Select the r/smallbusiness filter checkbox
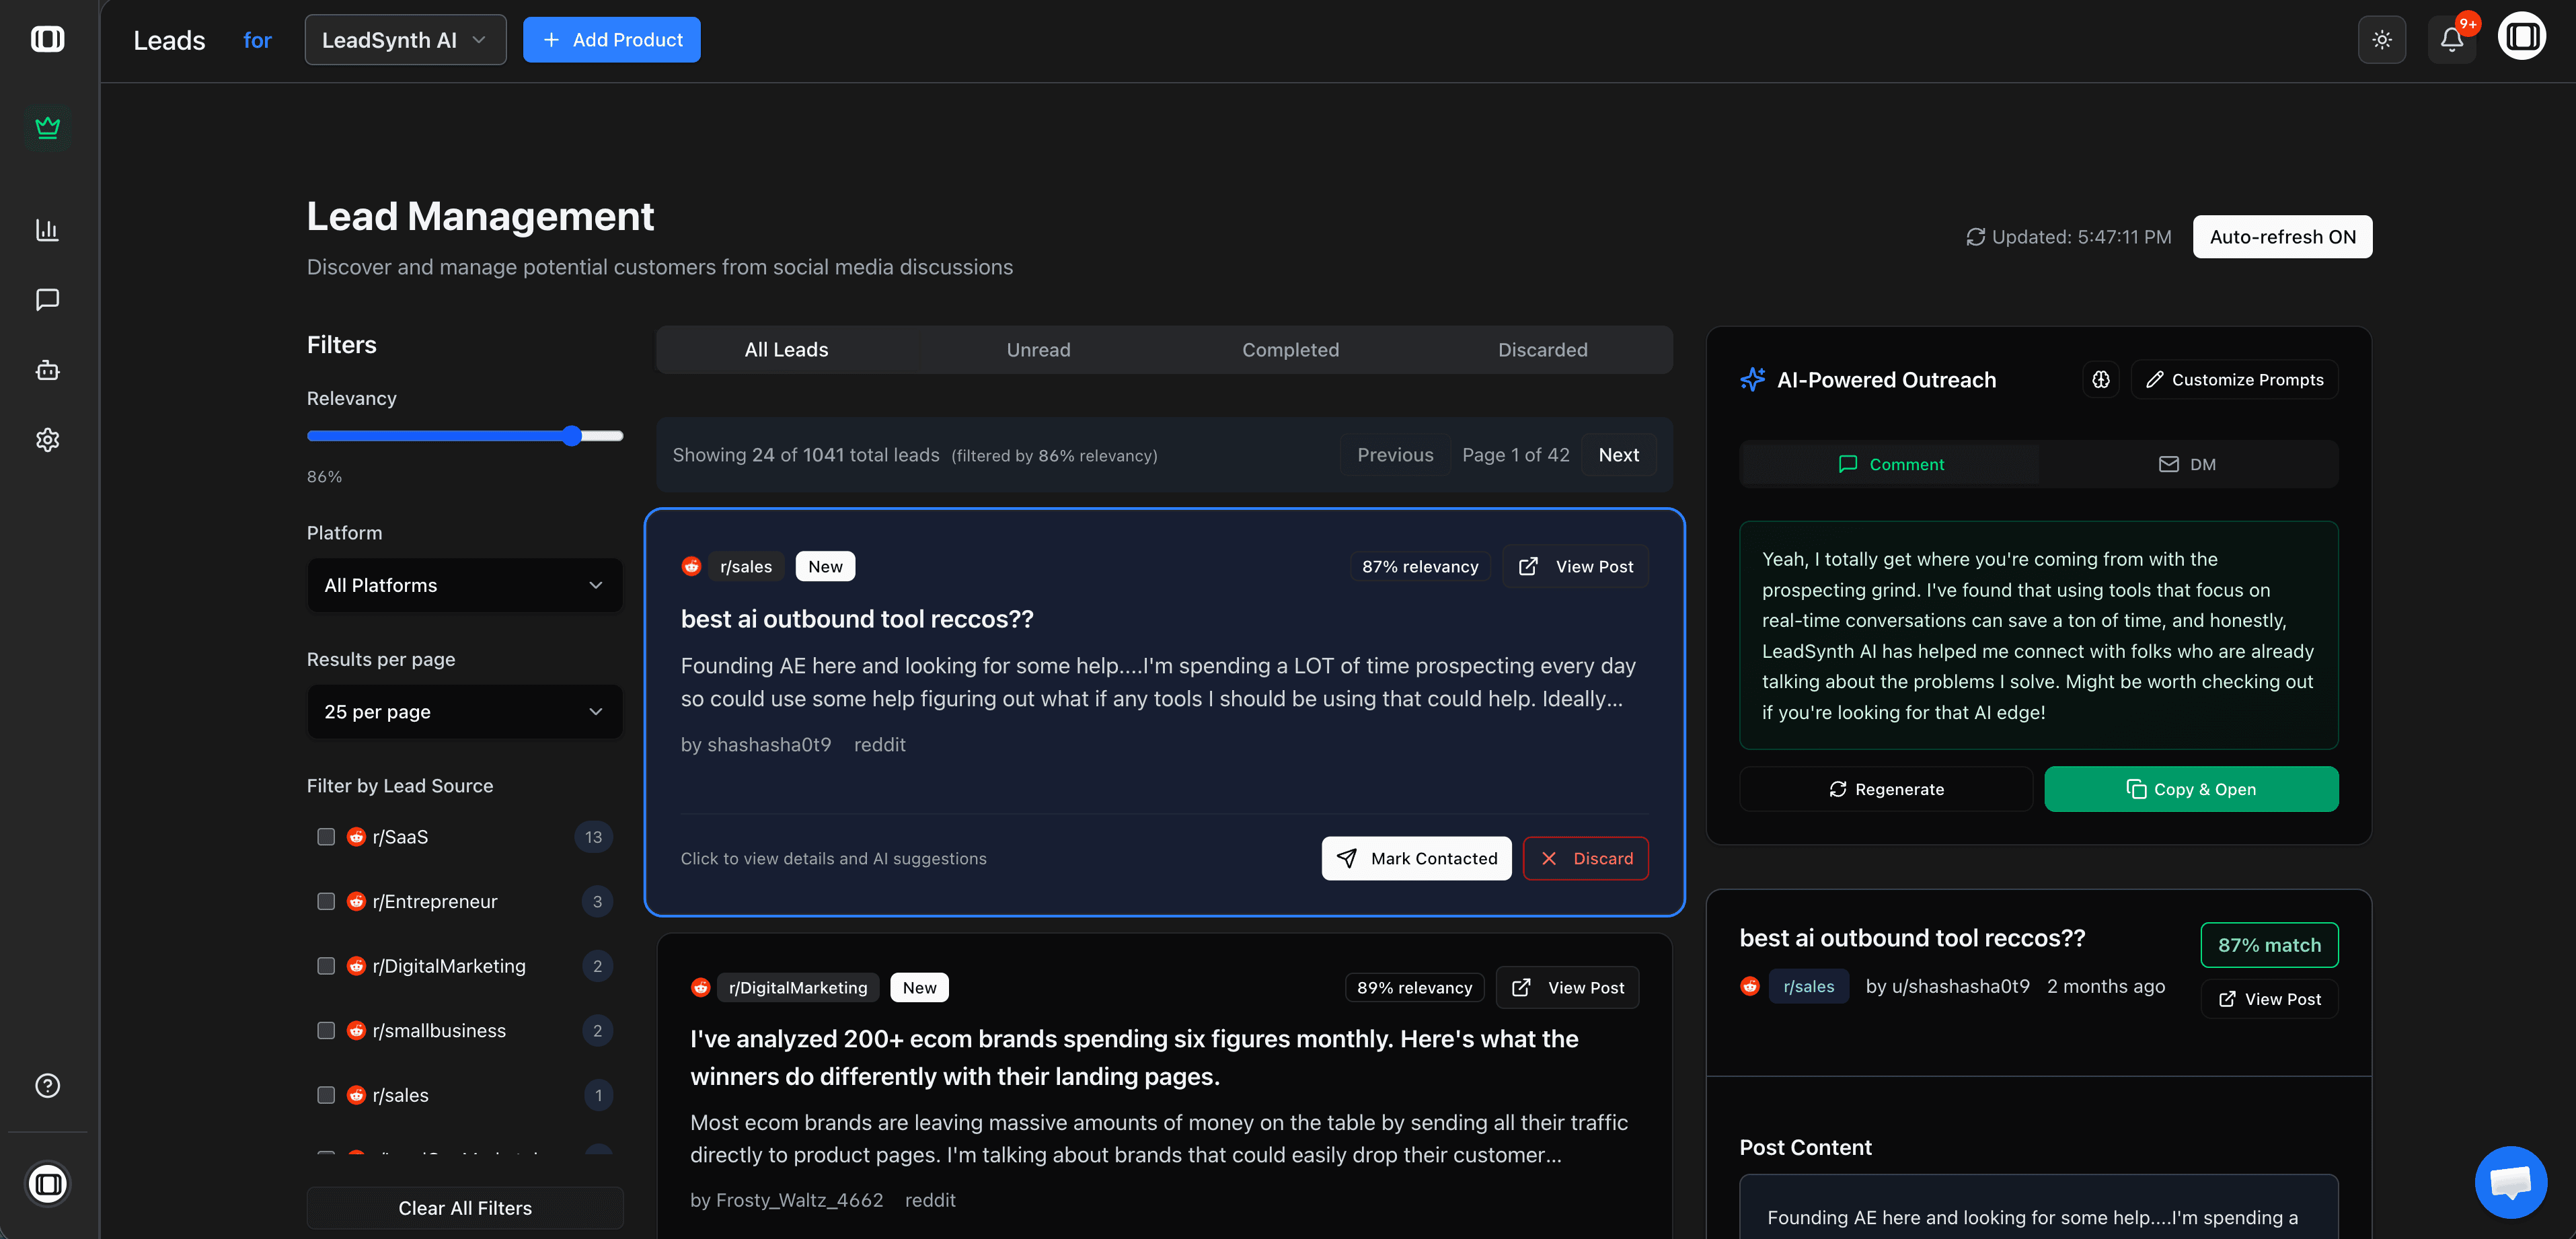The width and height of the screenshot is (2576, 1239). tap(325, 1030)
